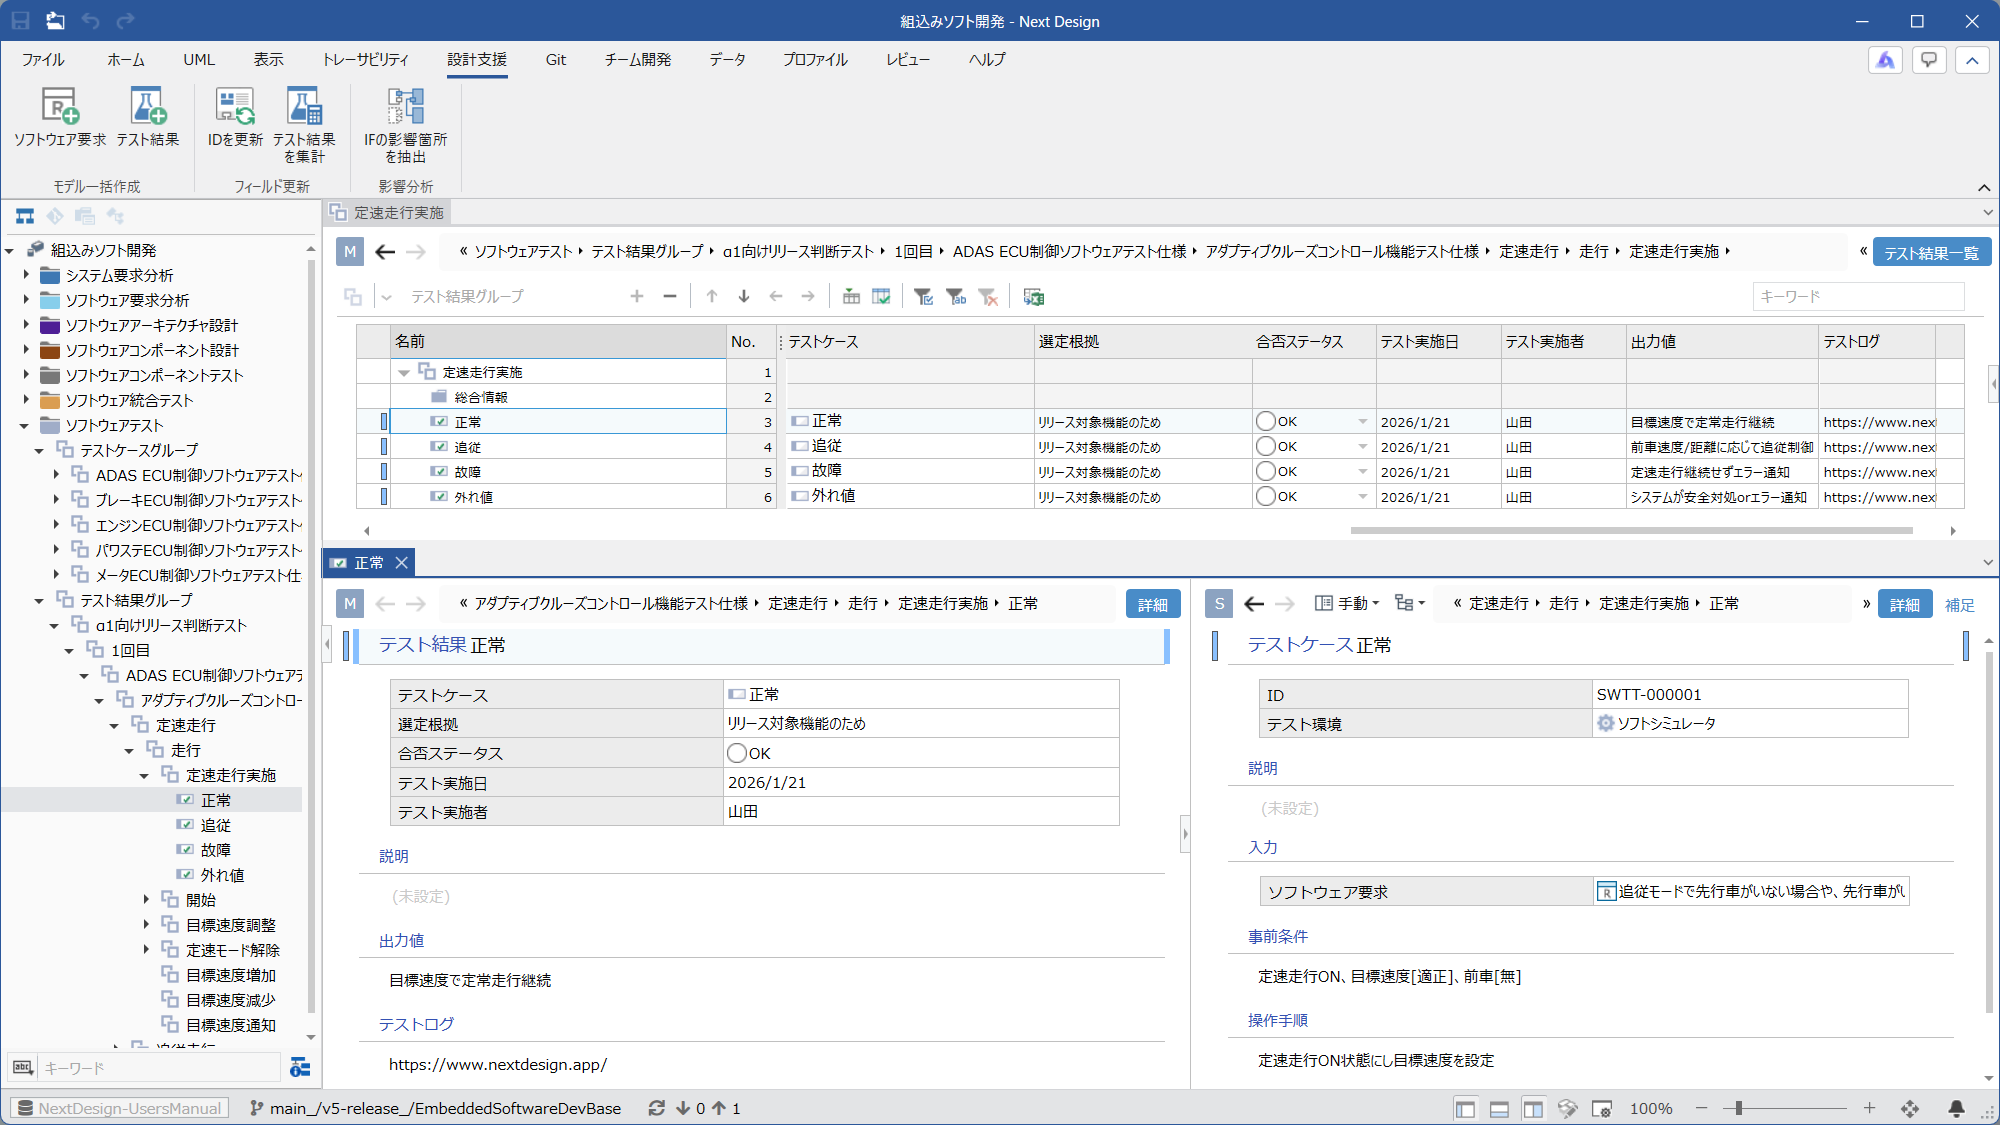Click the table column check icon
This screenshot has width=2000, height=1125.
coord(881,297)
